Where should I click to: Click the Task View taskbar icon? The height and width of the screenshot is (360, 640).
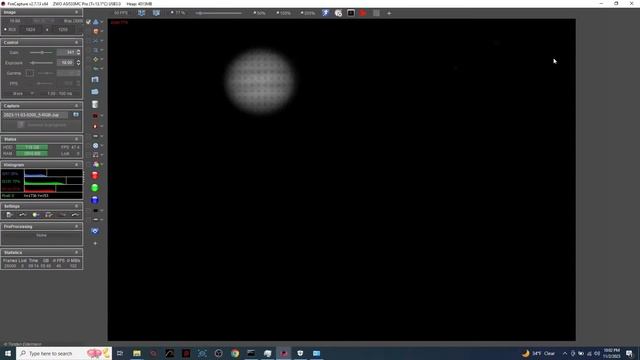coord(120,353)
